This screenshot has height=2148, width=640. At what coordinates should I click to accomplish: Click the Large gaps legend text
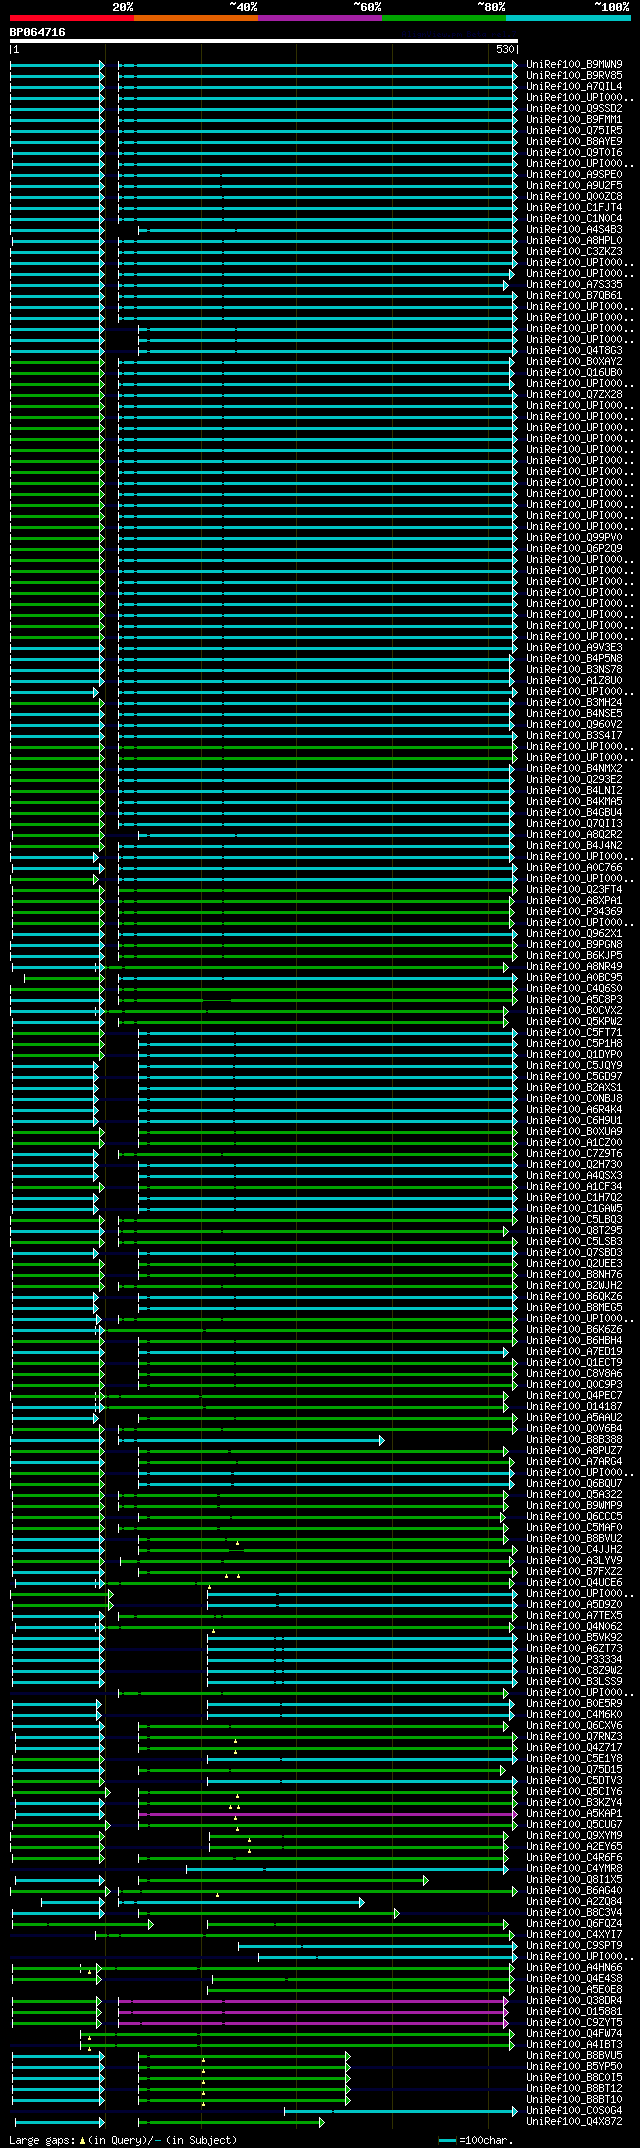pyautogui.click(x=123, y=2140)
